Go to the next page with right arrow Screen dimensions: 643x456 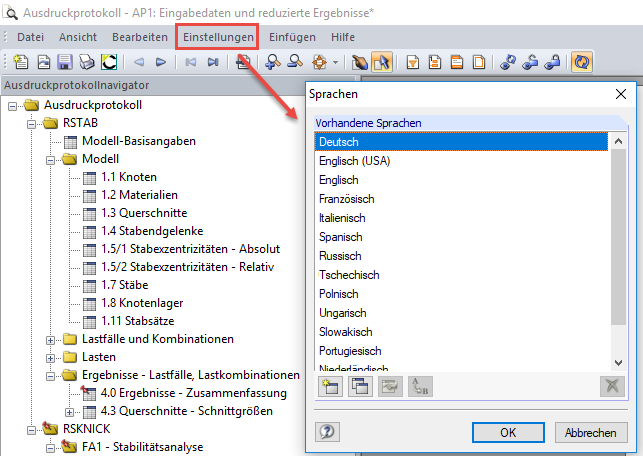click(x=161, y=62)
